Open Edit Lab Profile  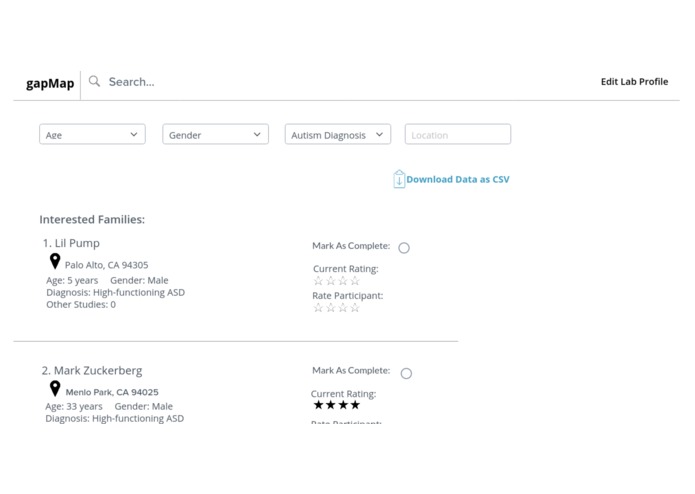[x=634, y=82]
